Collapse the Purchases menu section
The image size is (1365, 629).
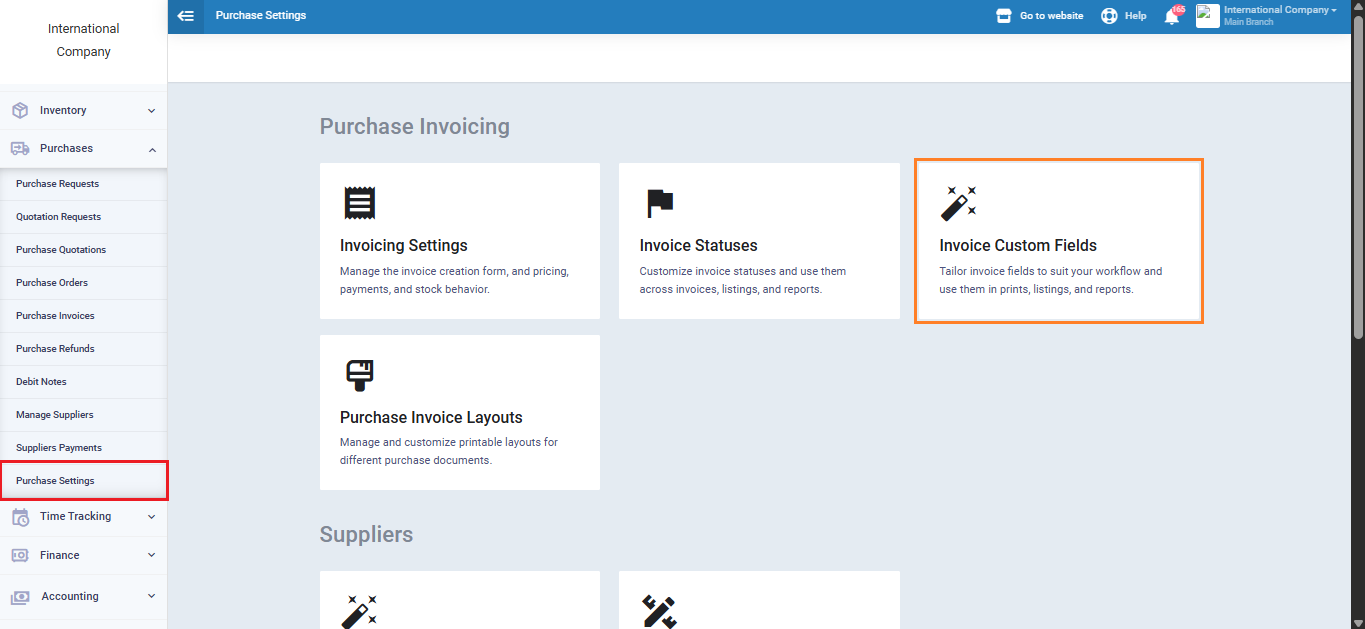(x=84, y=148)
